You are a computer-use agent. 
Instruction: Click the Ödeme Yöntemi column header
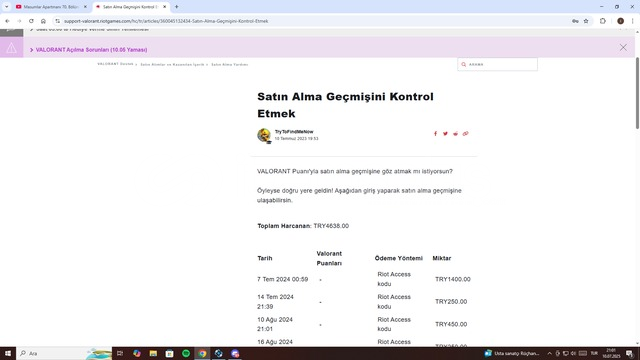(x=399, y=258)
